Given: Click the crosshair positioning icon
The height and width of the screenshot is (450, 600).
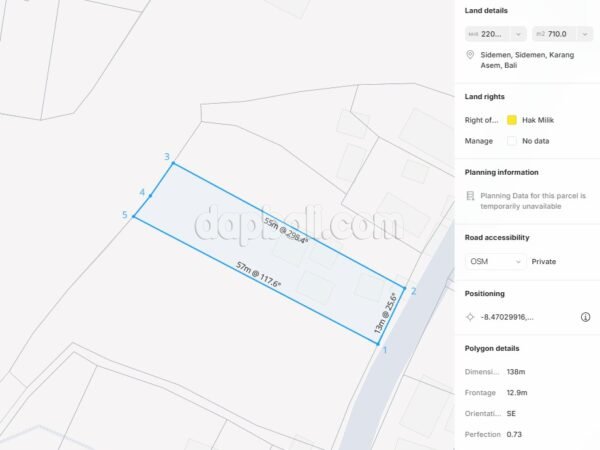Looking at the screenshot, I should pyautogui.click(x=470, y=317).
